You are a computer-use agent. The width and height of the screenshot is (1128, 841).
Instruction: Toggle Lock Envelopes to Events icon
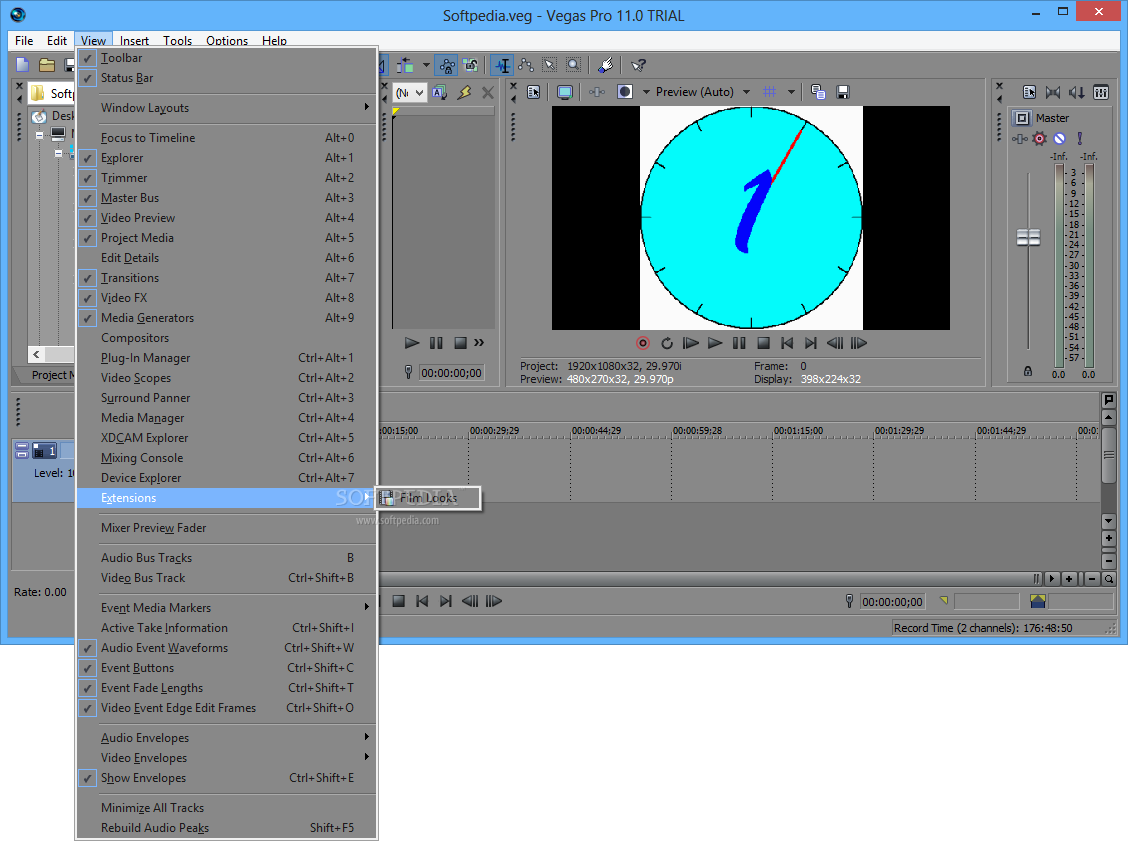(447, 65)
